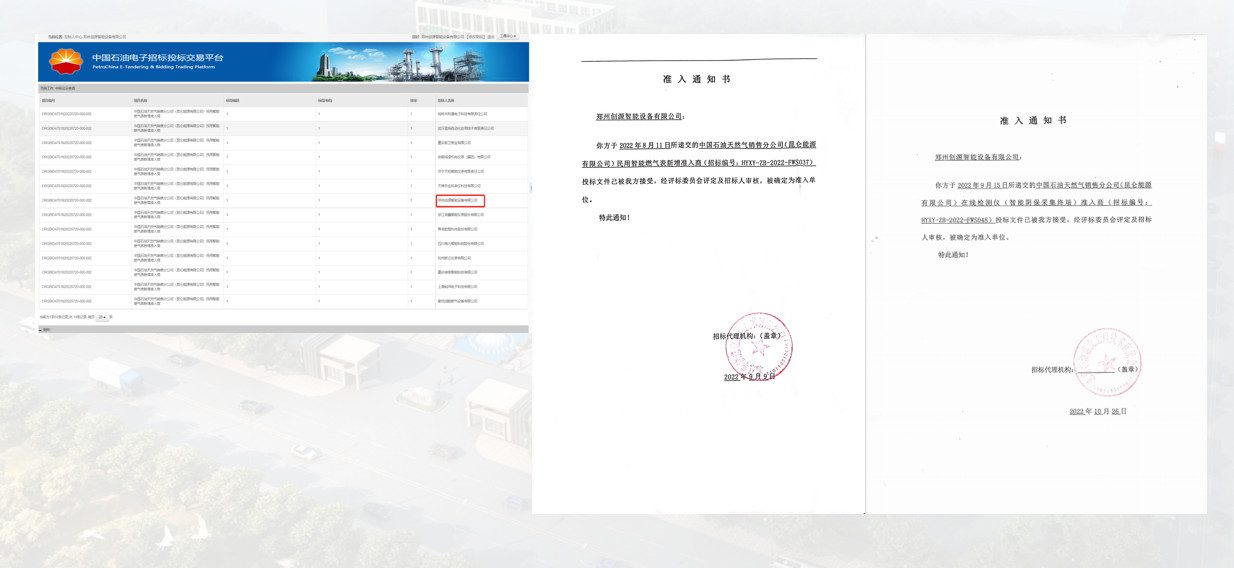1234x568 pixels.
Task: Click the 准入通知书 title of the right letter
Action: click(1034, 120)
